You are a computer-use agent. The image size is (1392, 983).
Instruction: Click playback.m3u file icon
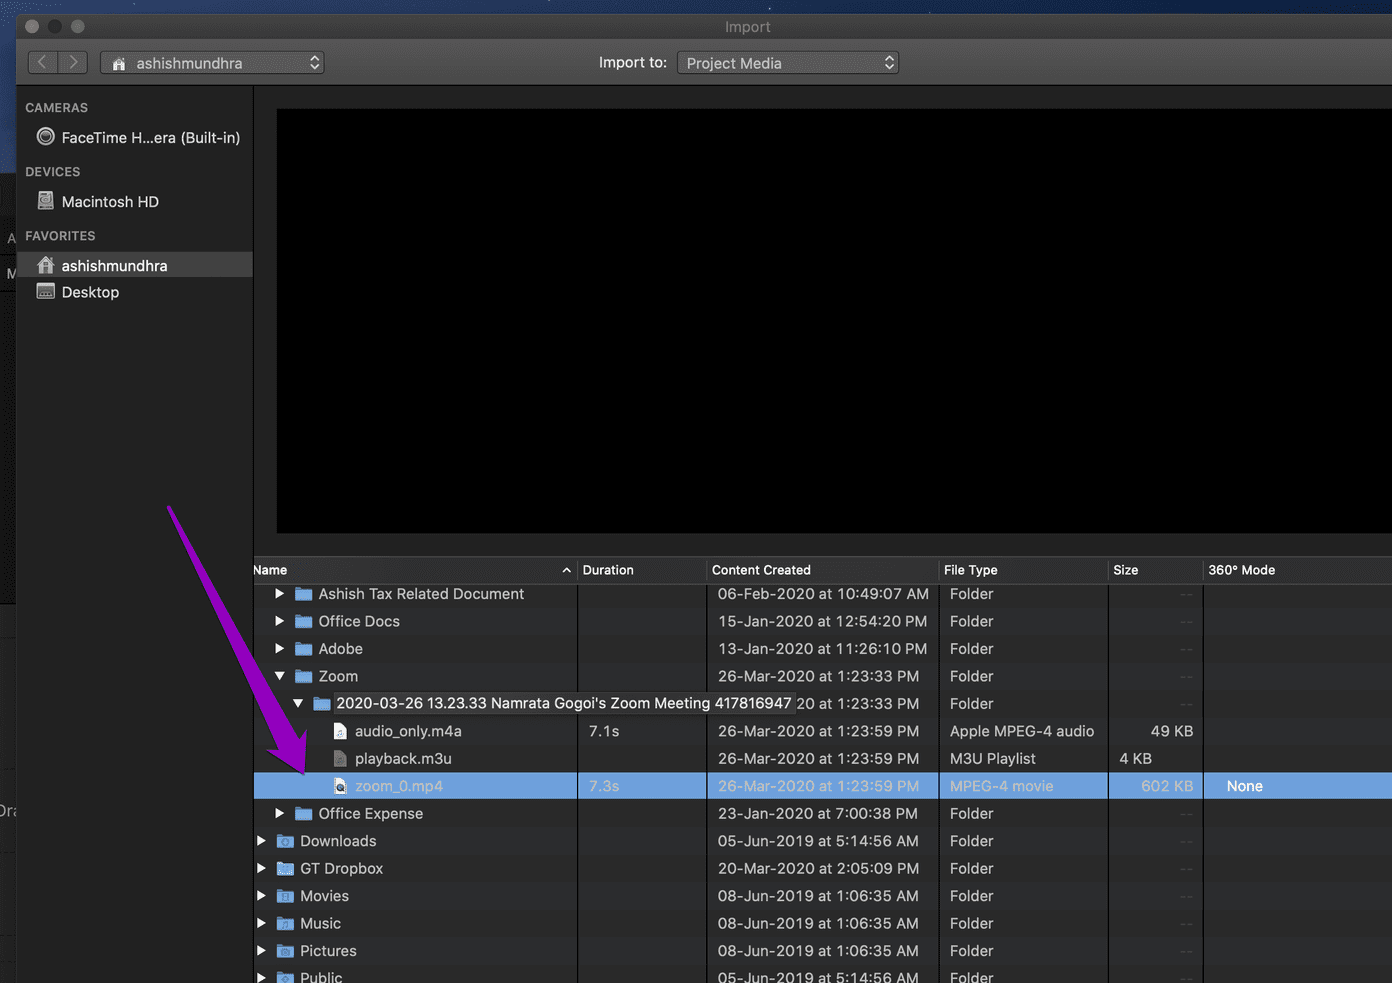340,759
